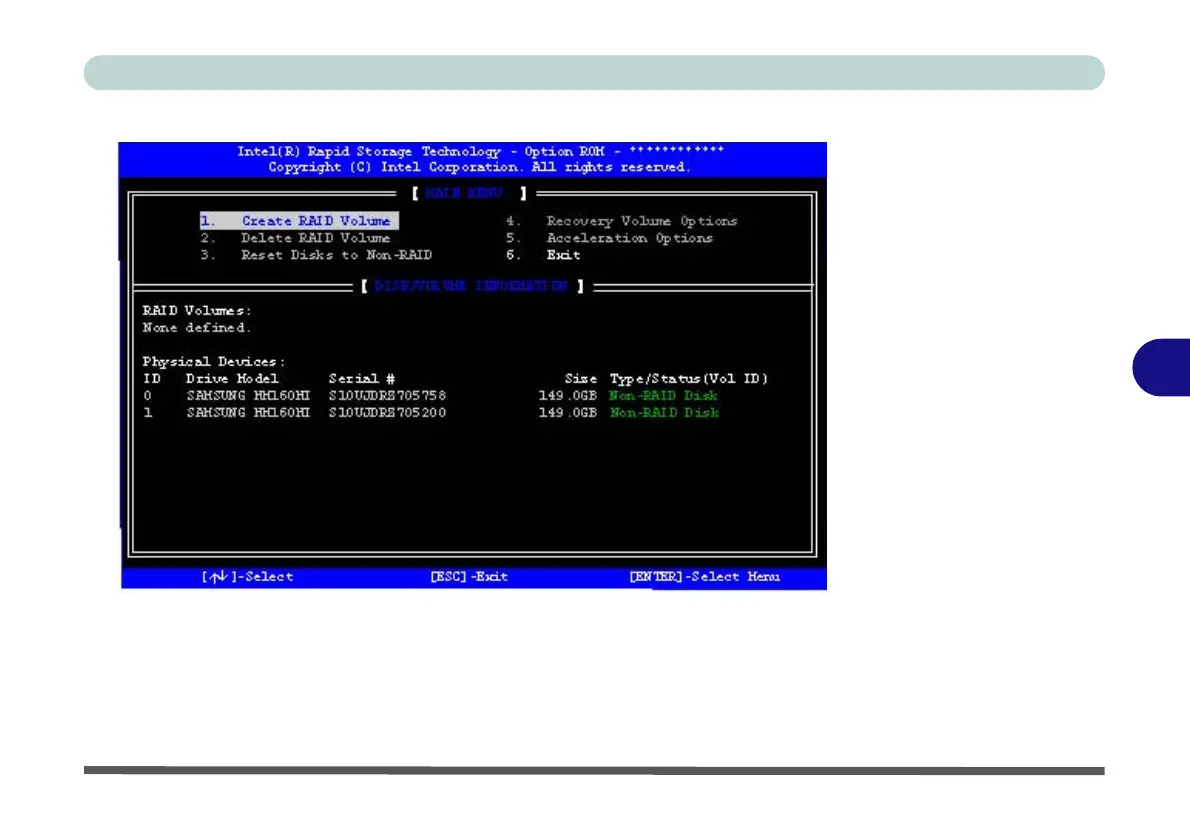Click the 'Size' column header

pos(581,378)
